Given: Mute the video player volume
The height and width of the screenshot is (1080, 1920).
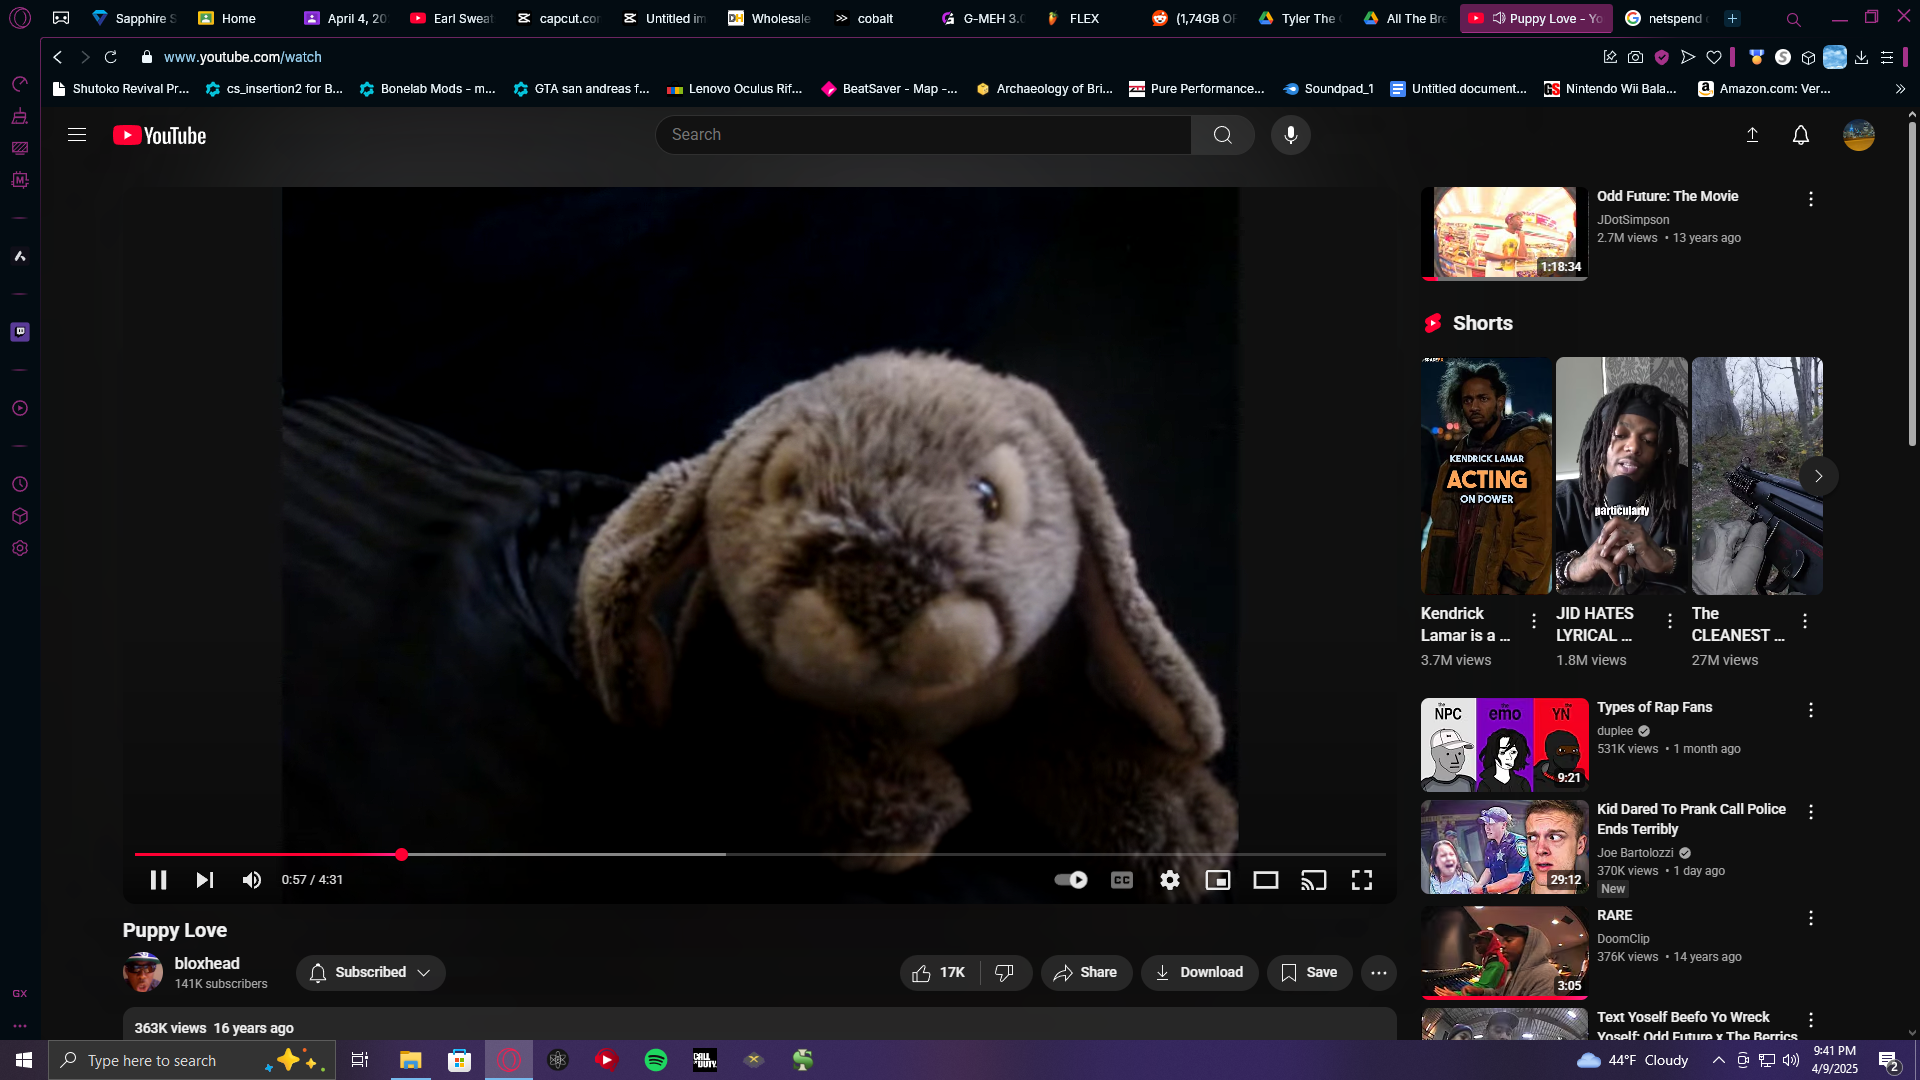Looking at the screenshot, I should pyautogui.click(x=252, y=880).
